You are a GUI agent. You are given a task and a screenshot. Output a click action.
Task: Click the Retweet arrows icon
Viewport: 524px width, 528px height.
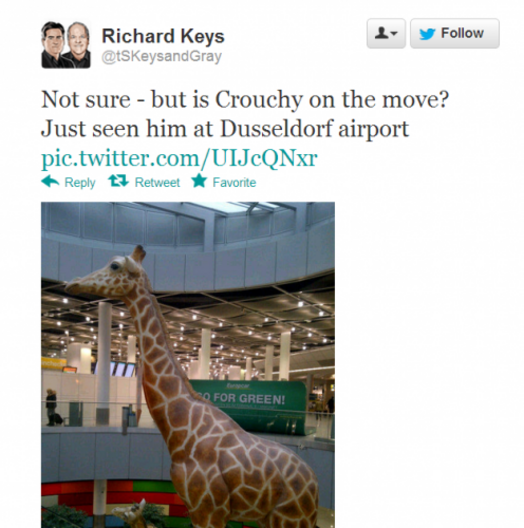coord(119,181)
